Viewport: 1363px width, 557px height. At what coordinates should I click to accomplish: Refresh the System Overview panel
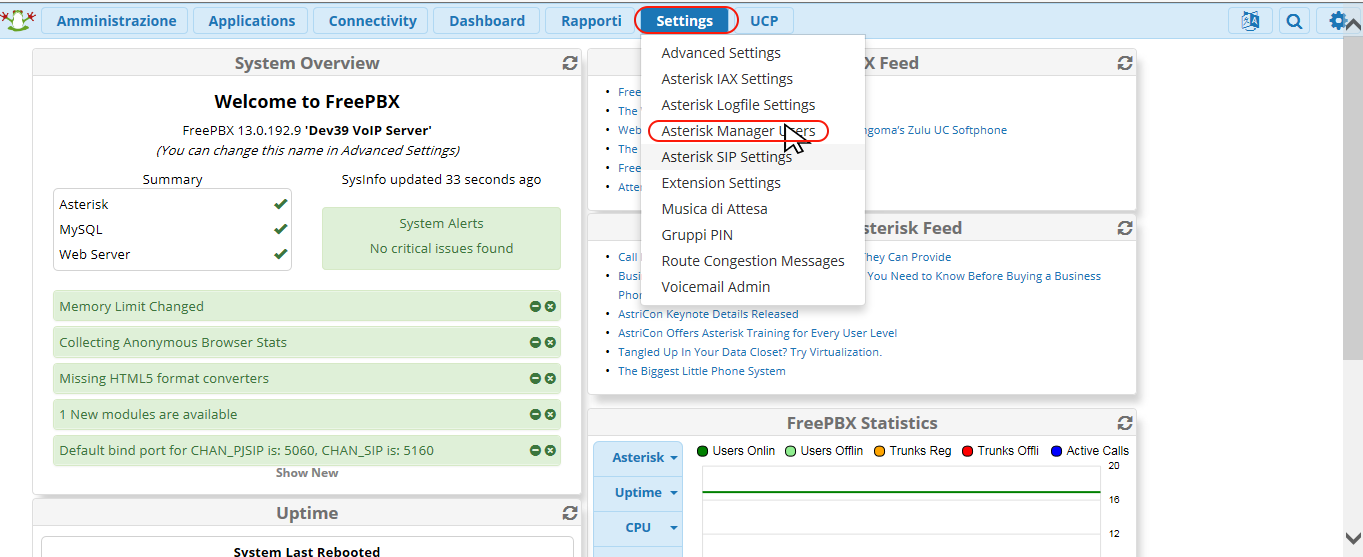tap(570, 63)
